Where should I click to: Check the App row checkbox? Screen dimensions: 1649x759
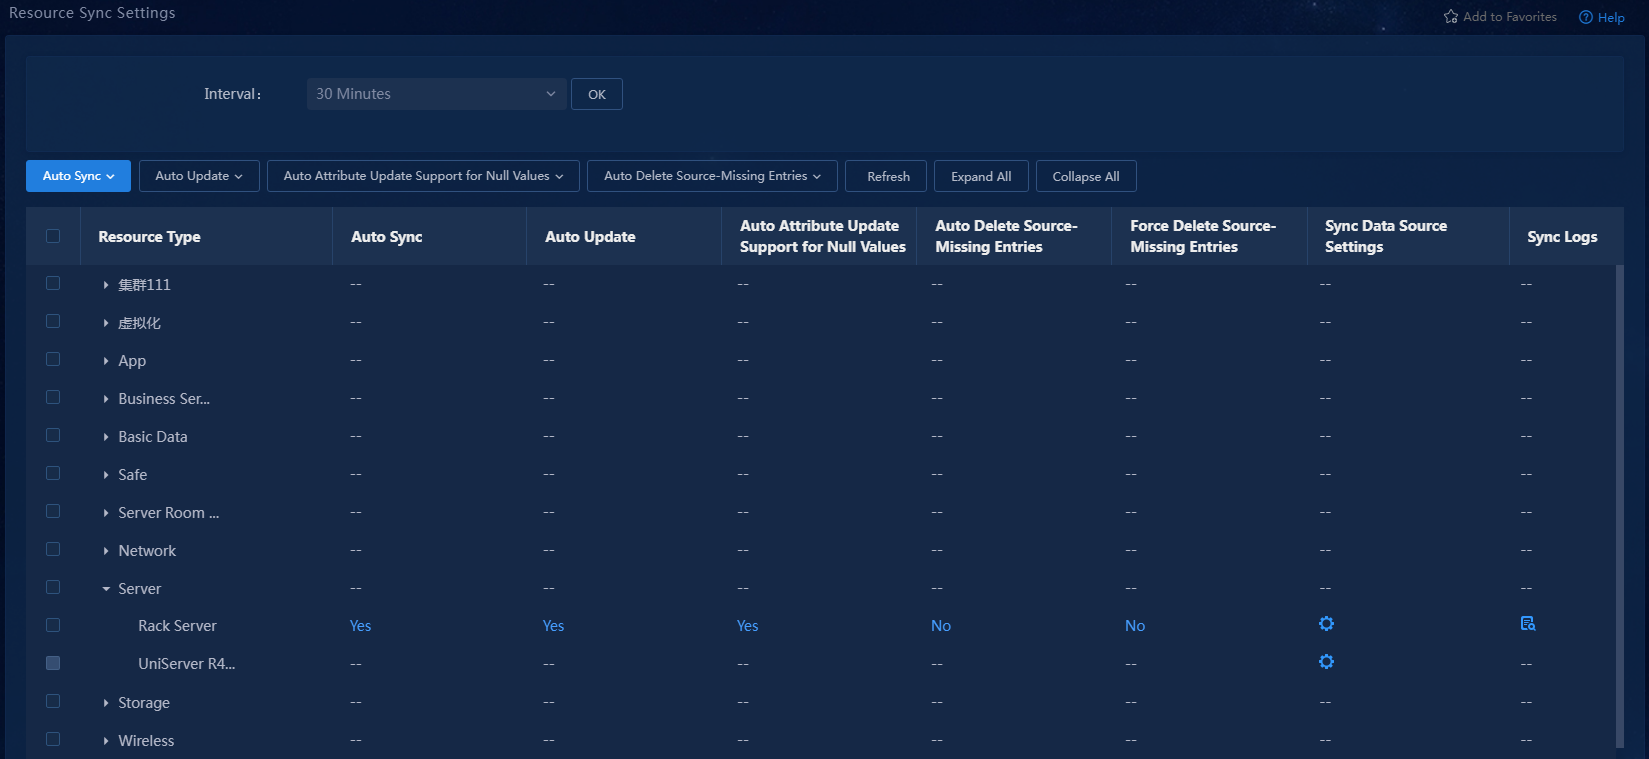[x=53, y=359]
